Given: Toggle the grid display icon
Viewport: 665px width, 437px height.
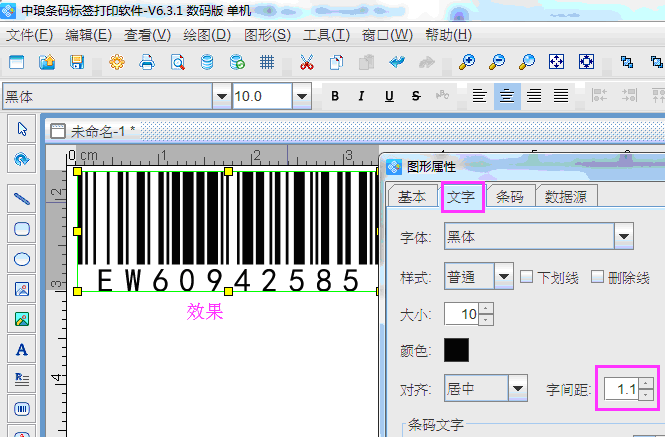Looking at the screenshot, I should click(x=267, y=62).
